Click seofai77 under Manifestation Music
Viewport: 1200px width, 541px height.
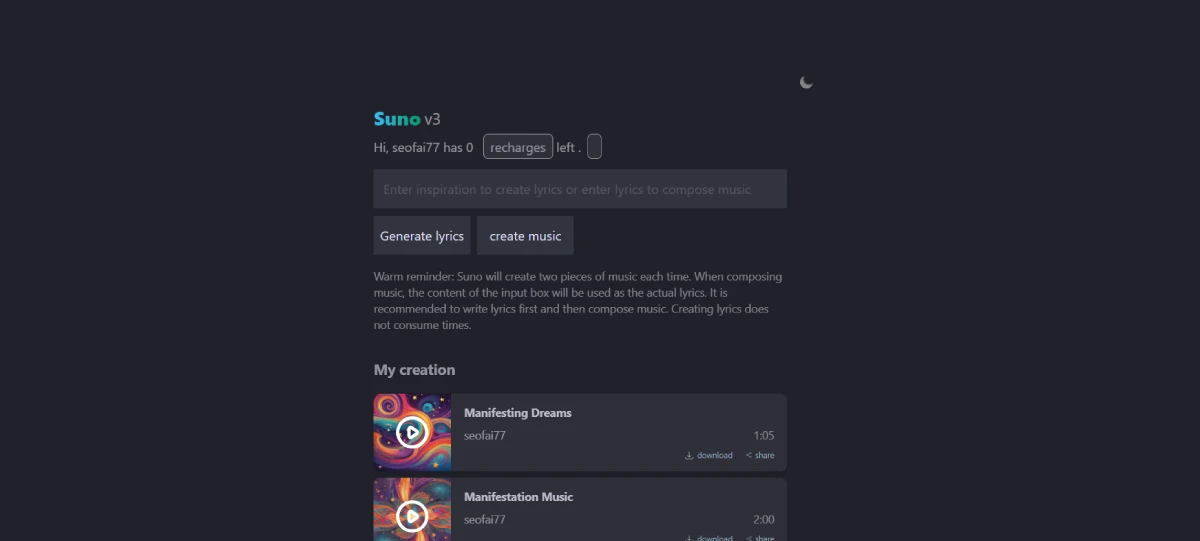pyautogui.click(x=485, y=520)
